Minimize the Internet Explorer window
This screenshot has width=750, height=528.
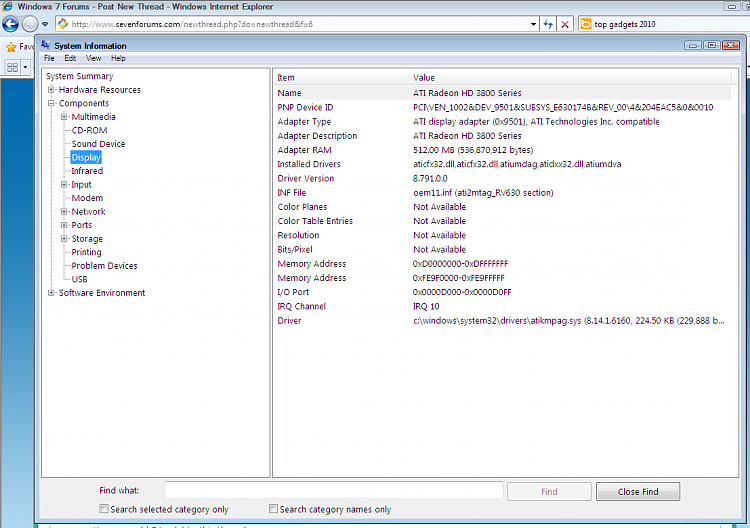coord(731,7)
